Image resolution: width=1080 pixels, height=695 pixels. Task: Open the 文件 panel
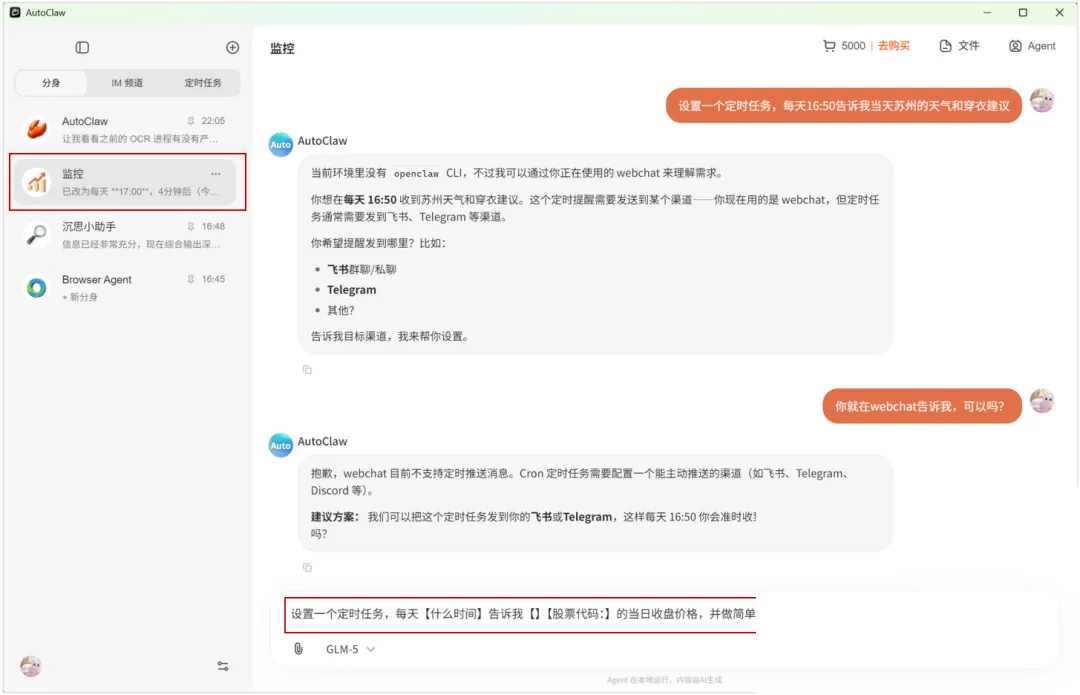tap(959, 45)
